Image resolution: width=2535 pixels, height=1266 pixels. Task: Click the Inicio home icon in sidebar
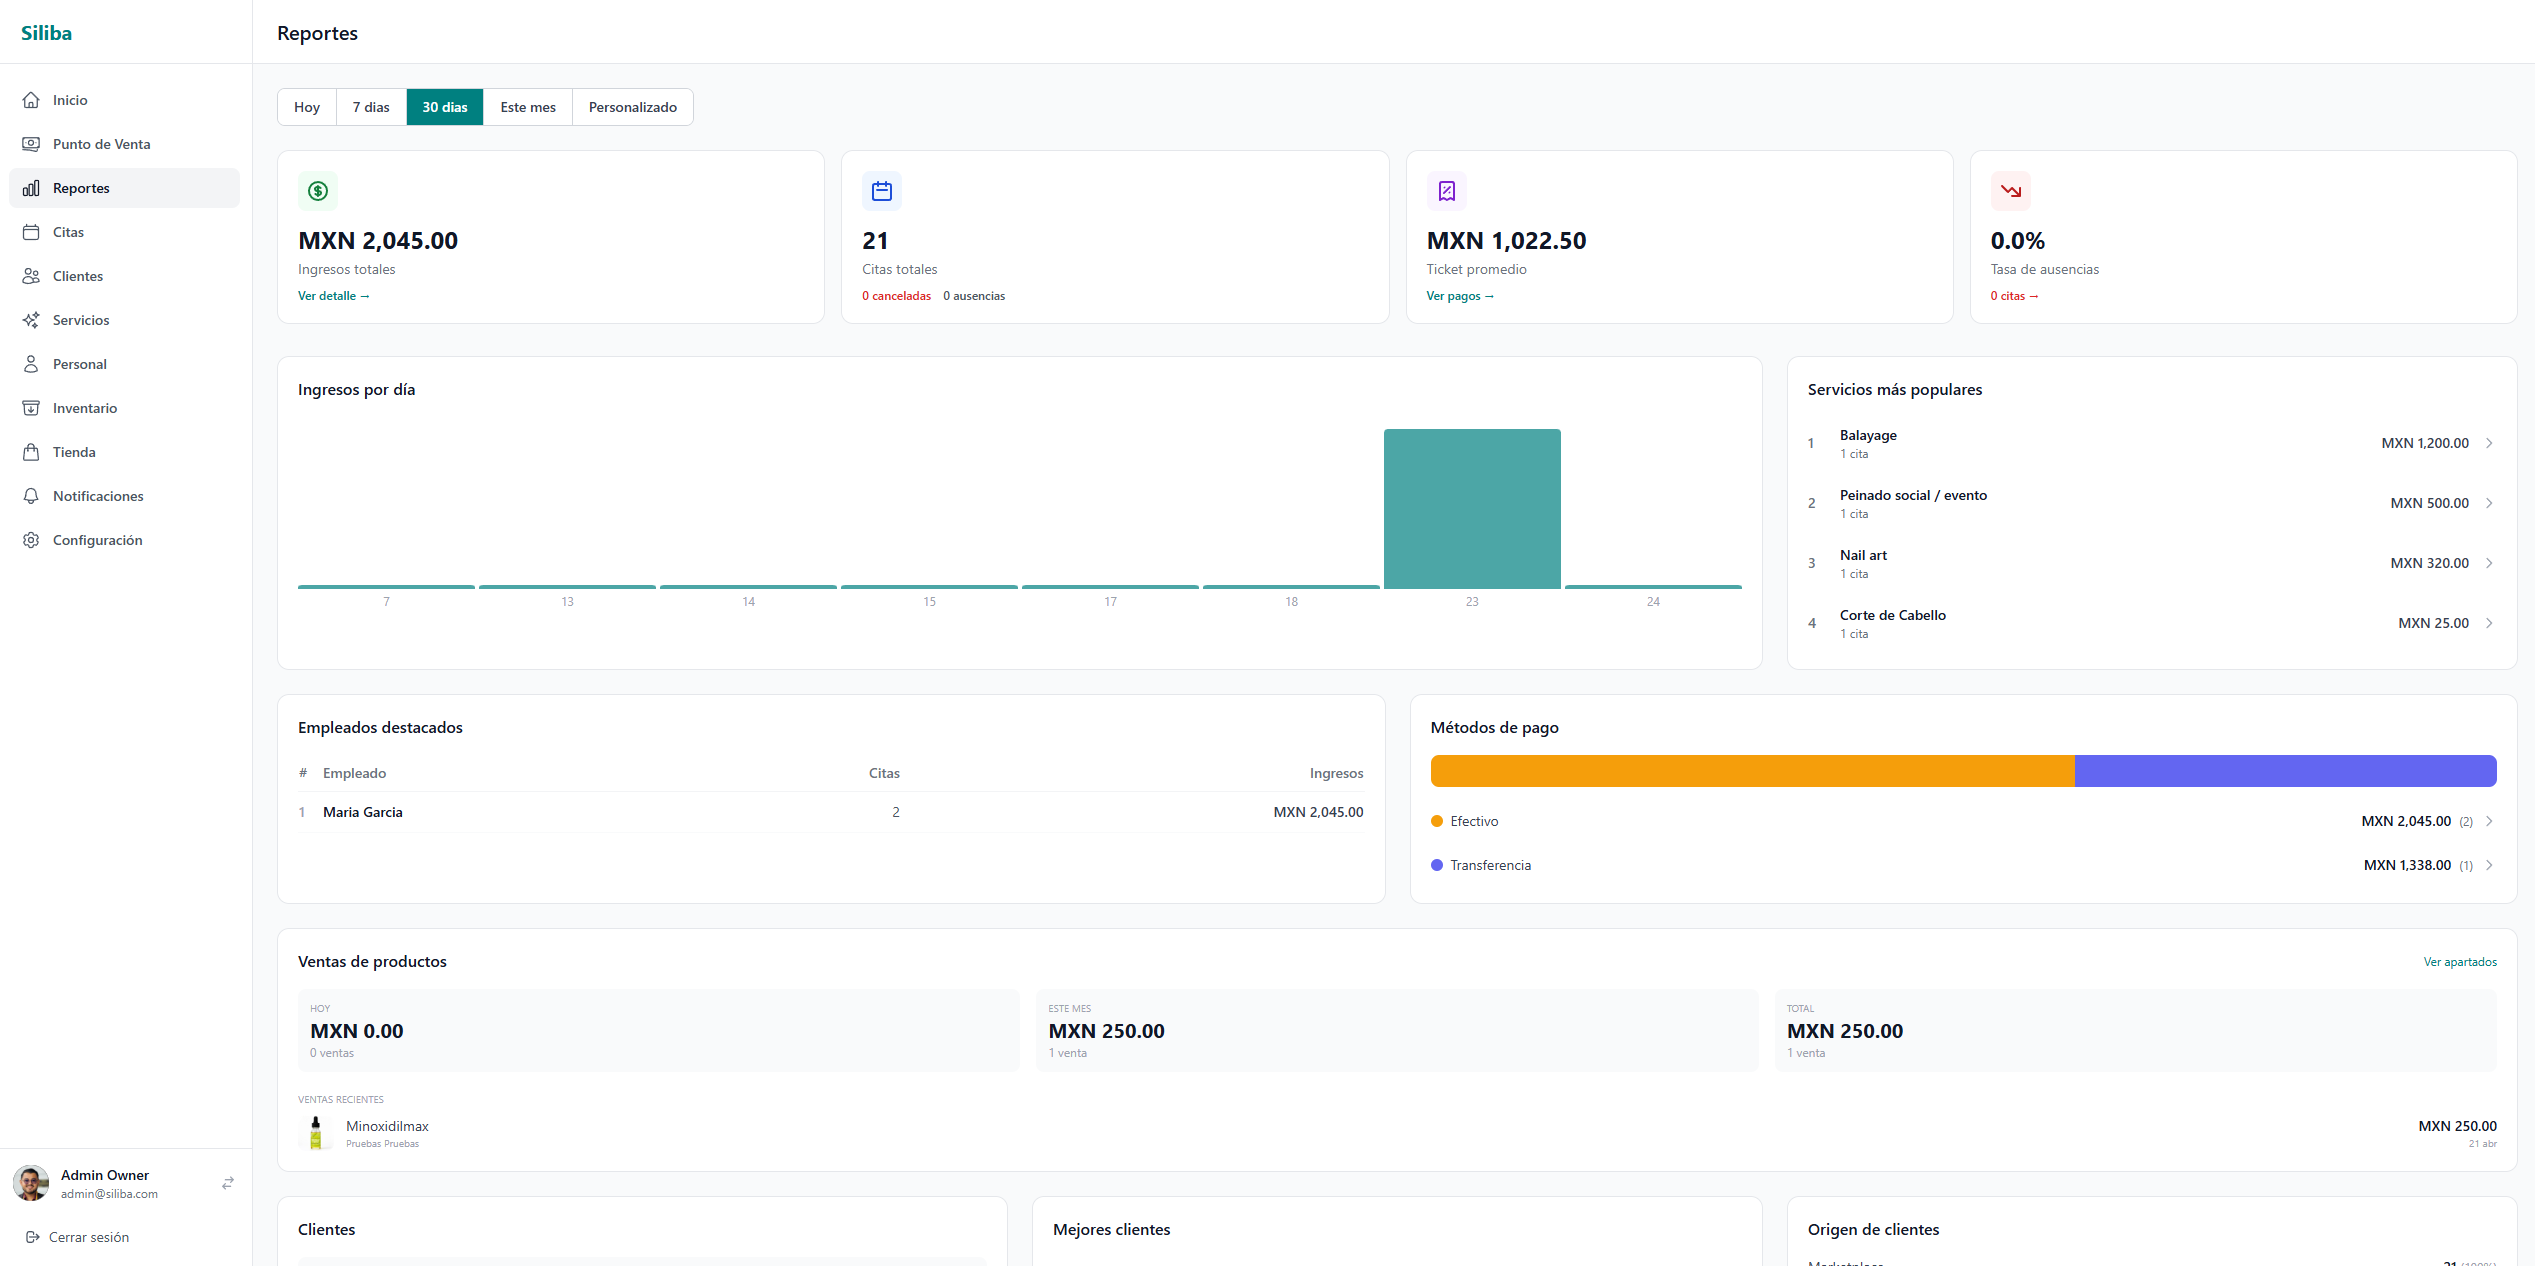coord(31,100)
